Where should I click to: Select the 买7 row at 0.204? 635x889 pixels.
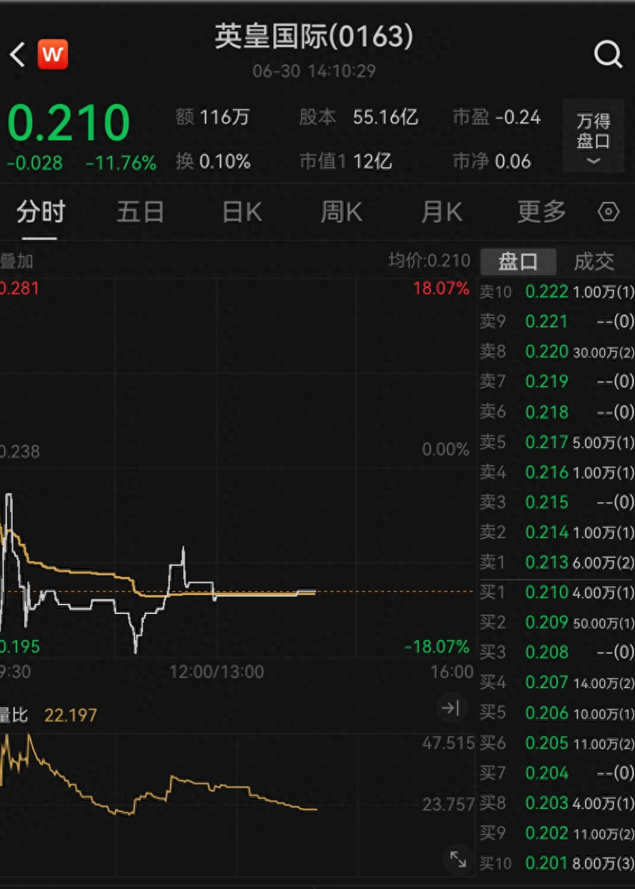point(557,773)
